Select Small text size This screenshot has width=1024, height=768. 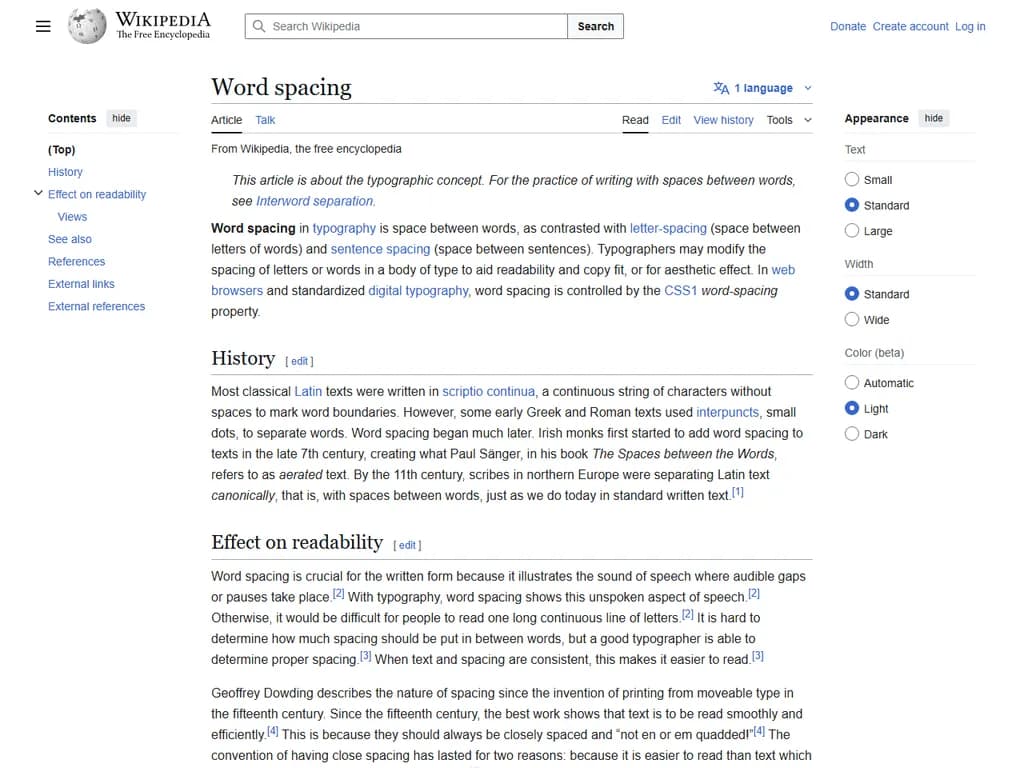(x=852, y=179)
